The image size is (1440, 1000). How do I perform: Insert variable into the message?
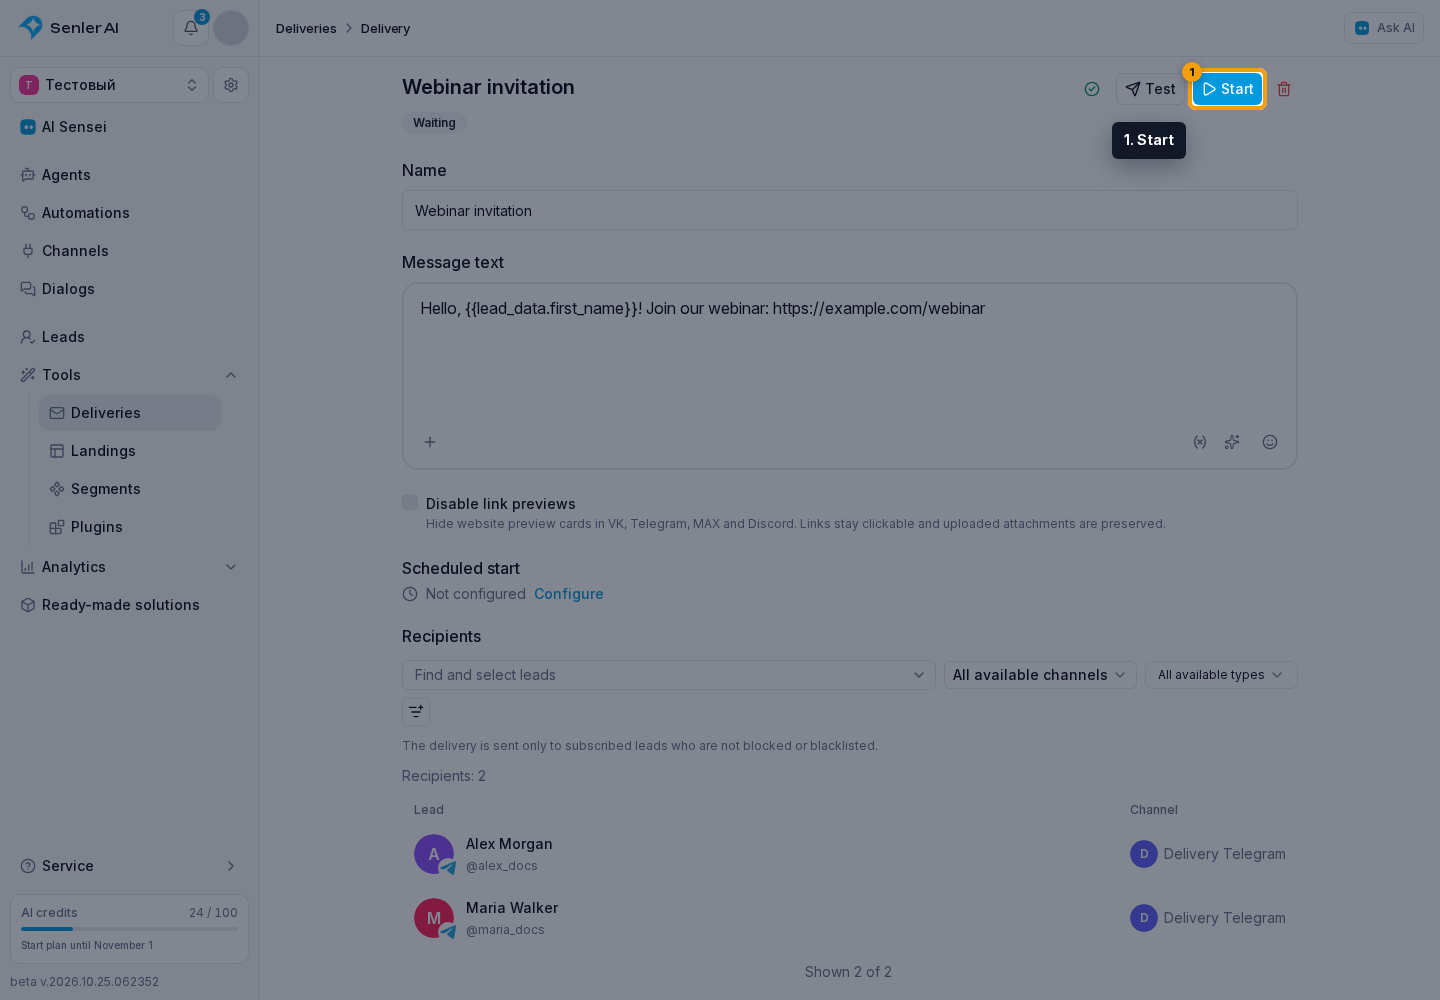point(1200,442)
